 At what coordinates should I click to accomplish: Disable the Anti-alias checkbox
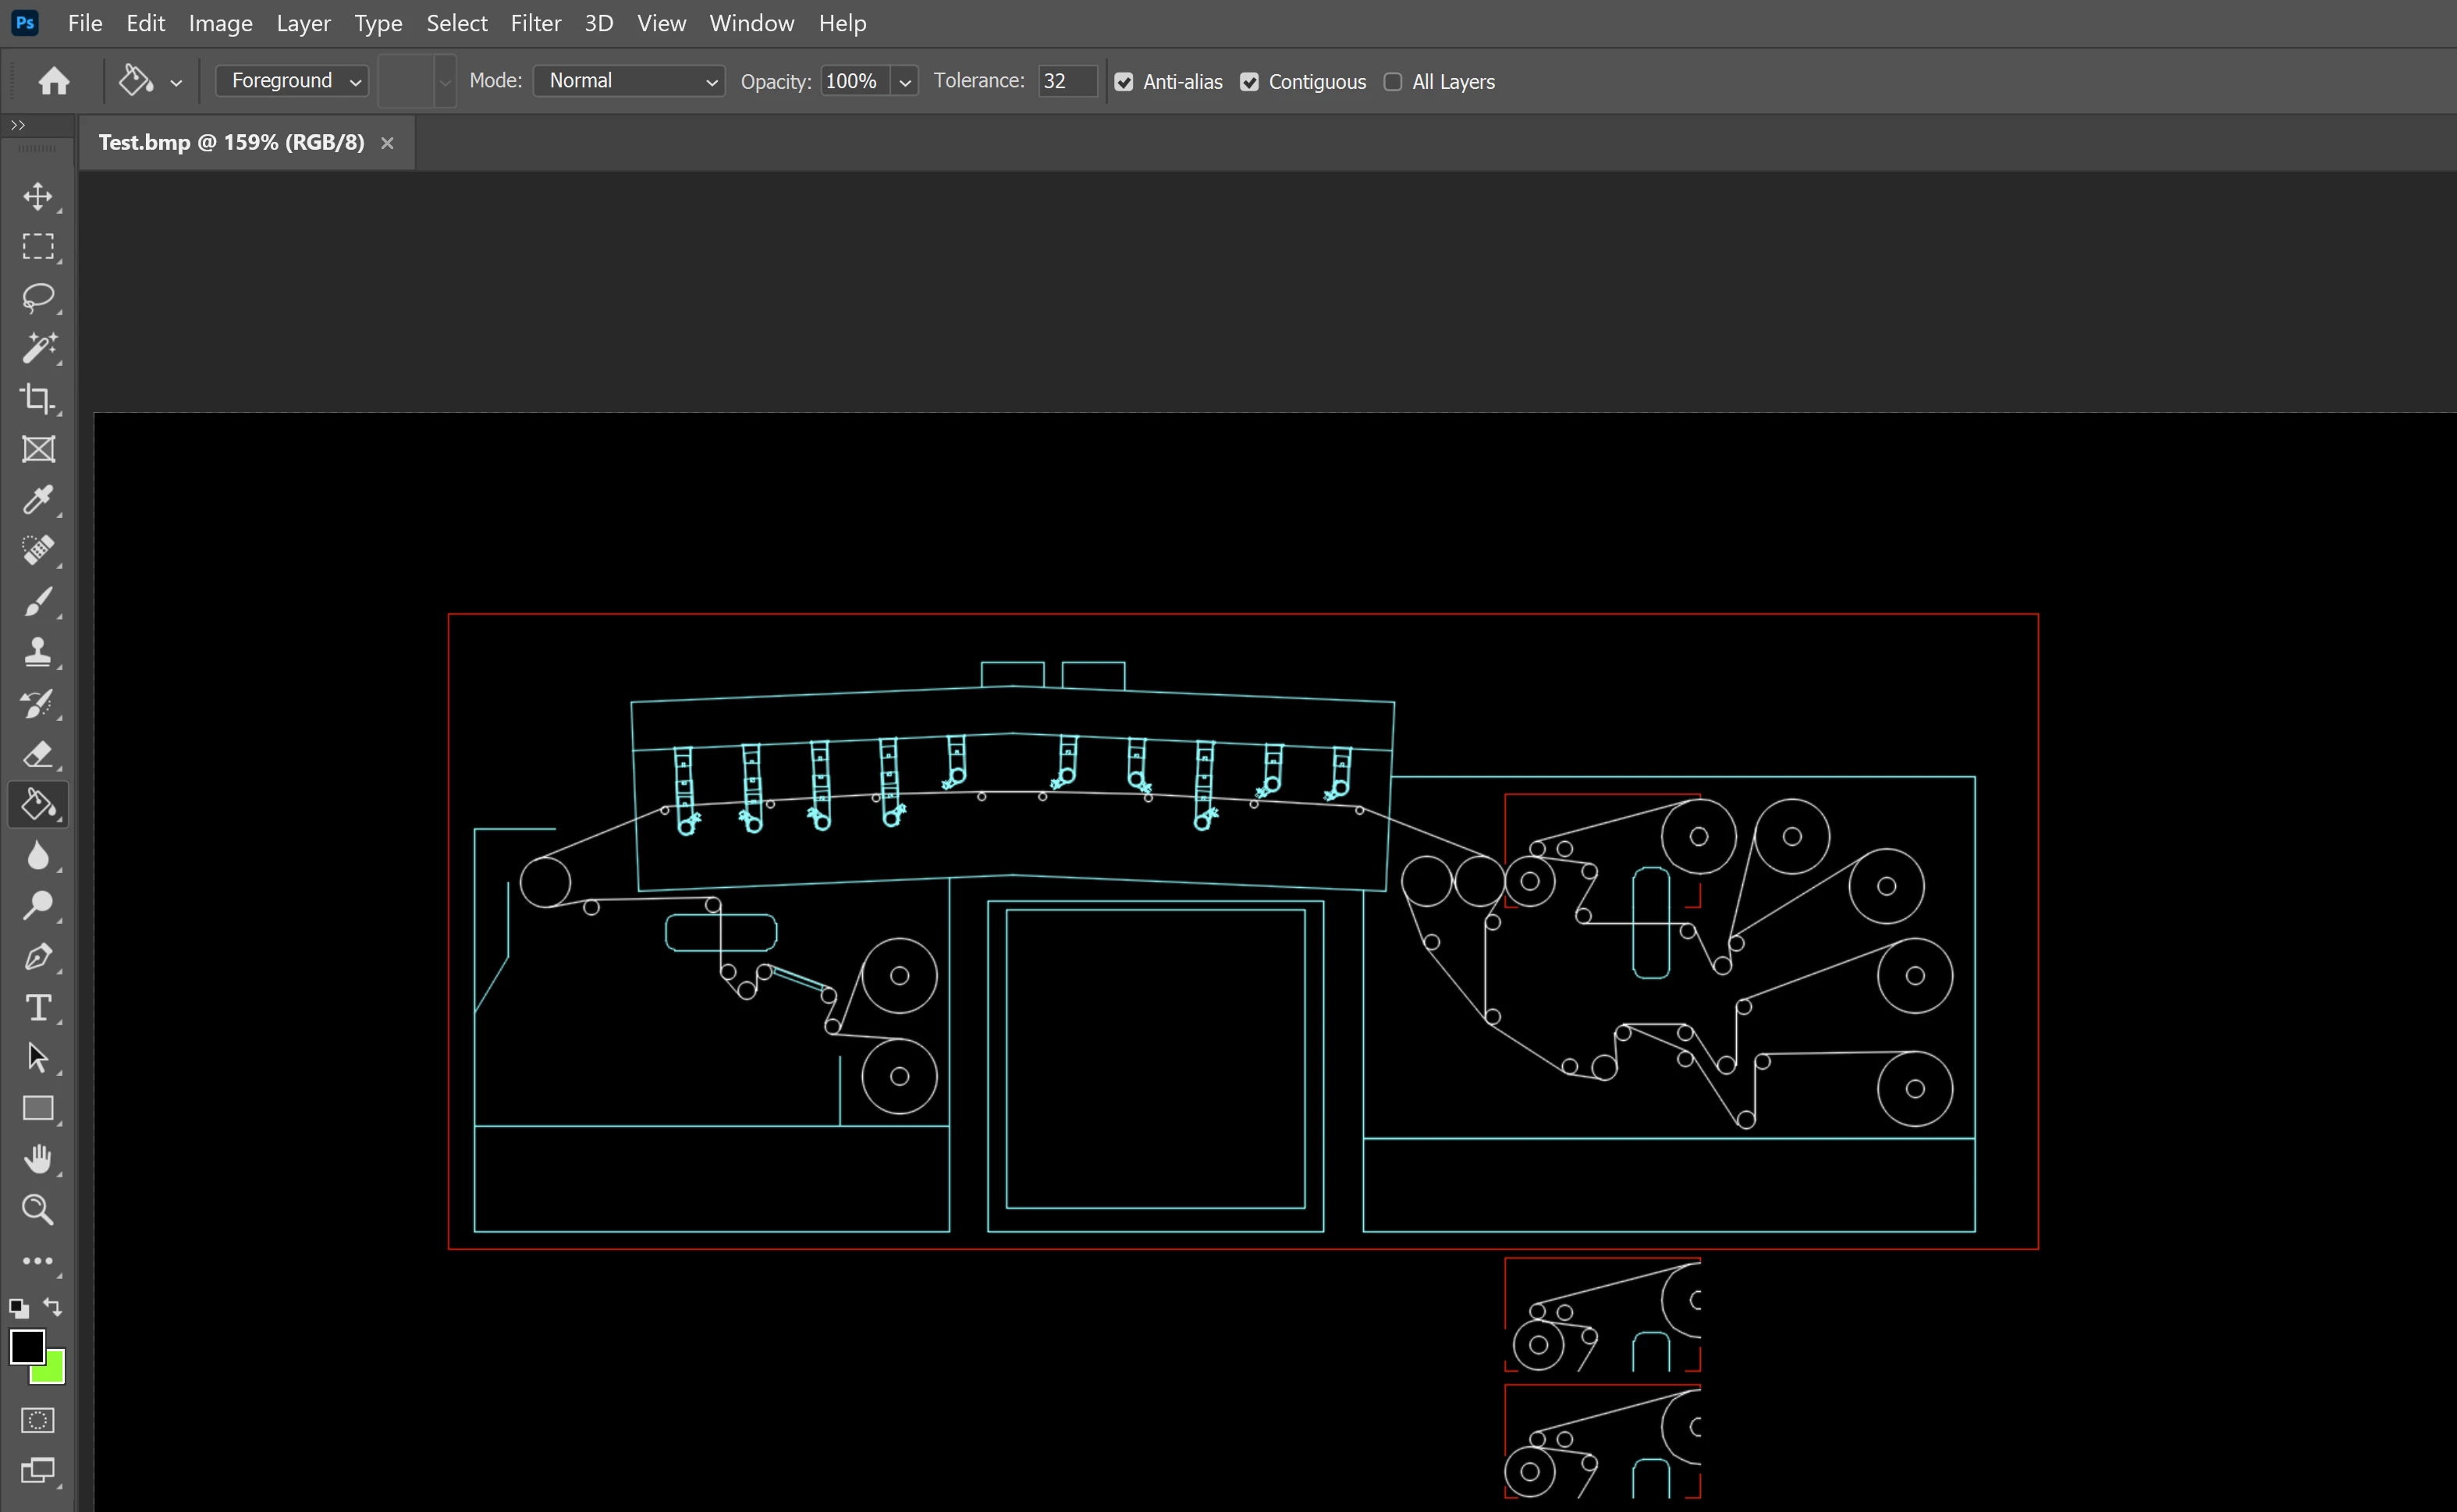pyautogui.click(x=1124, y=82)
